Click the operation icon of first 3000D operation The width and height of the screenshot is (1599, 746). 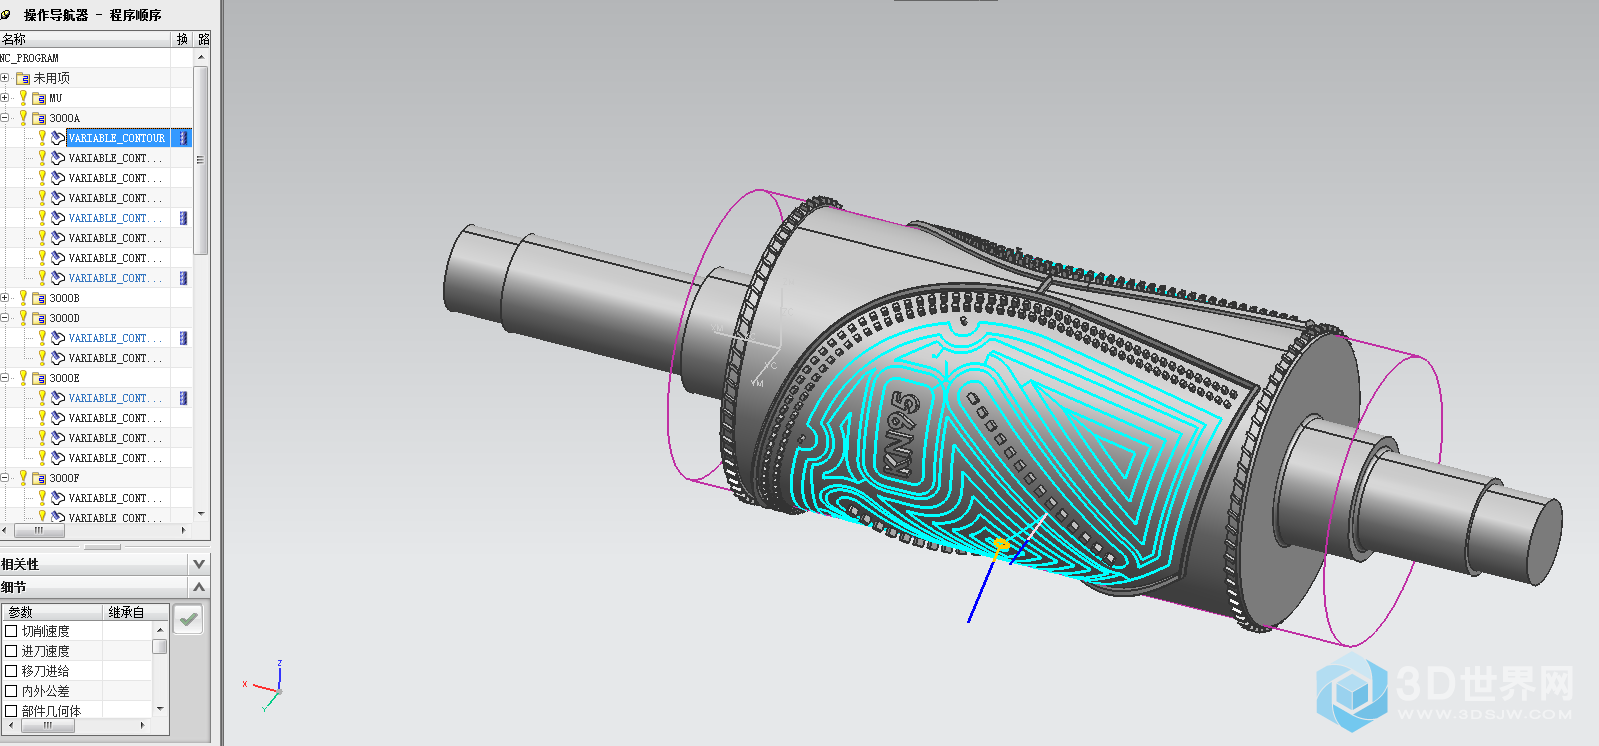click(58, 338)
